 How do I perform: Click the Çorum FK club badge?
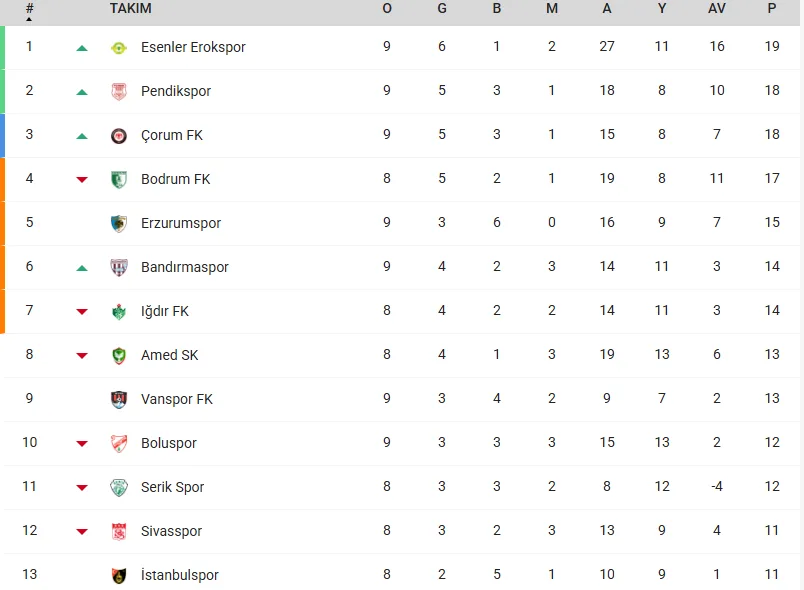(x=119, y=135)
